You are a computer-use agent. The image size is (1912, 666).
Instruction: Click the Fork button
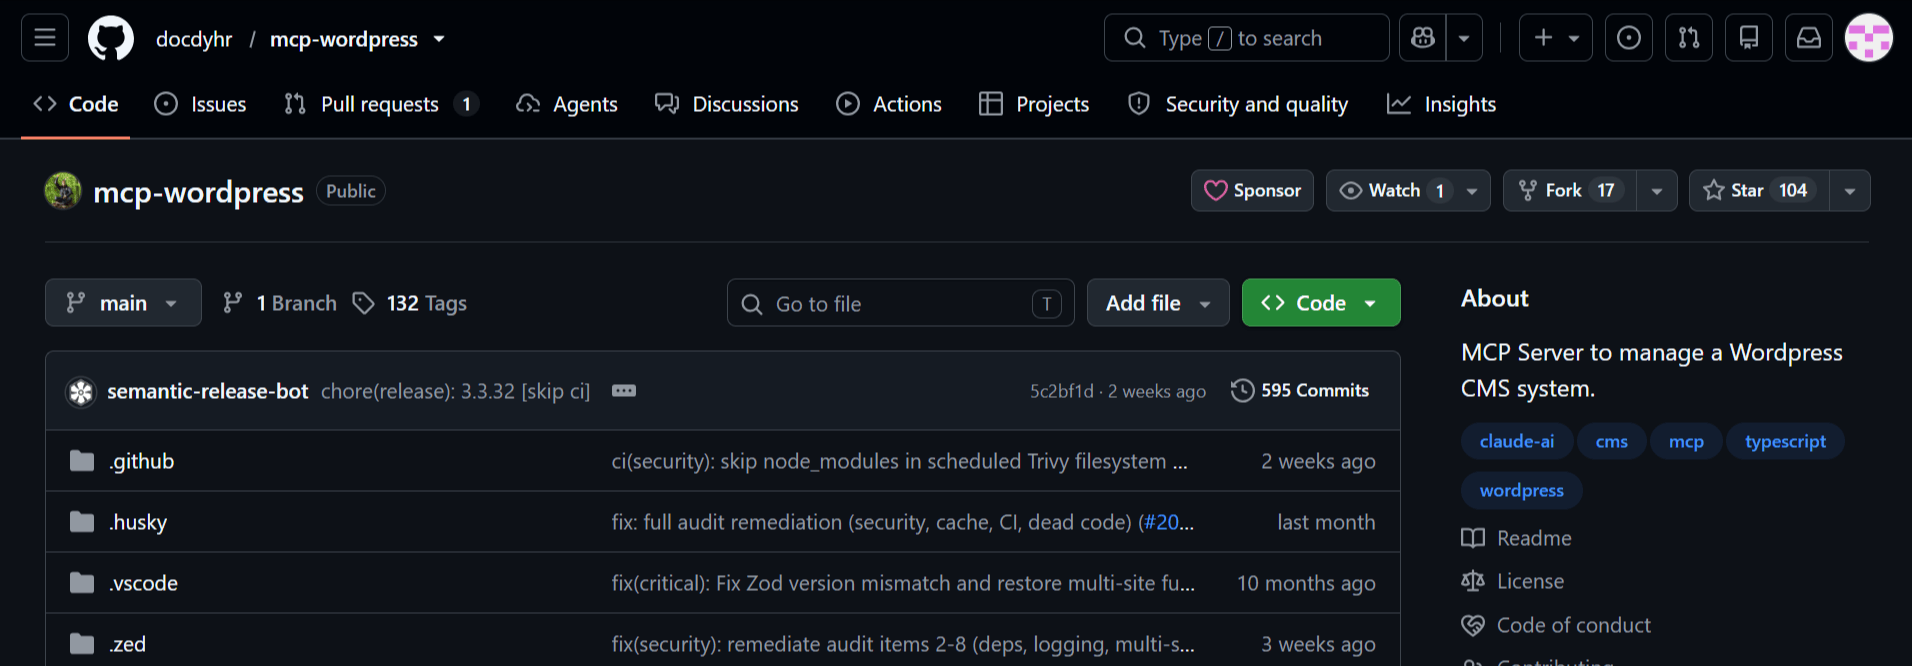click(1569, 190)
